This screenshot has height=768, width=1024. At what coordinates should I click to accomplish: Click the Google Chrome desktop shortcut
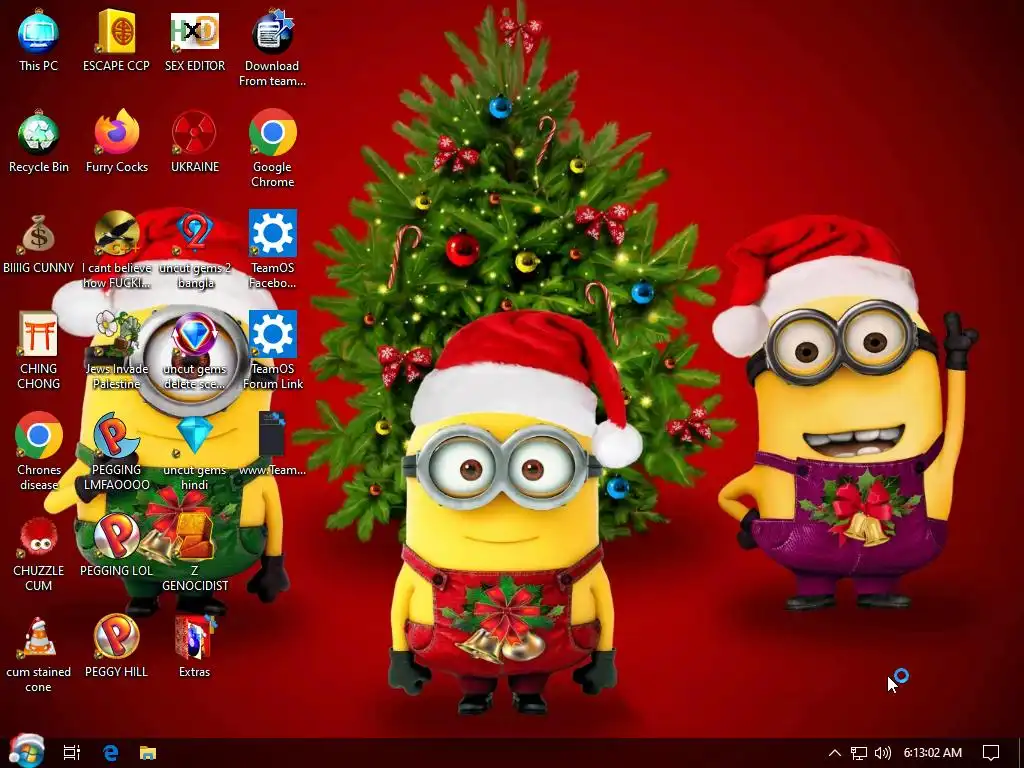(x=272, y=133)
